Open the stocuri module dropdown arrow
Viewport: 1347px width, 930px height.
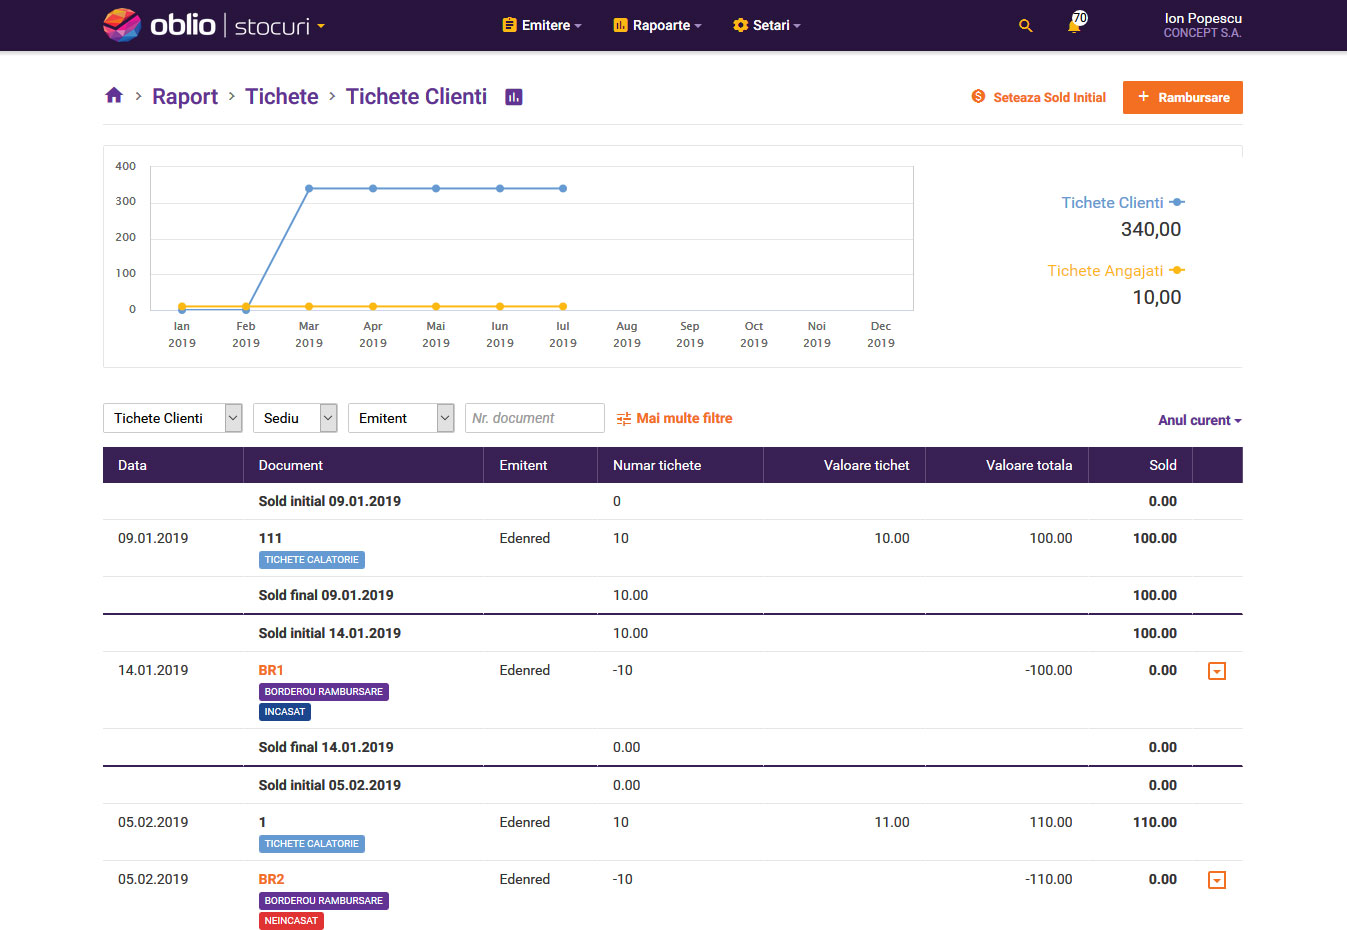click(321, 26)
